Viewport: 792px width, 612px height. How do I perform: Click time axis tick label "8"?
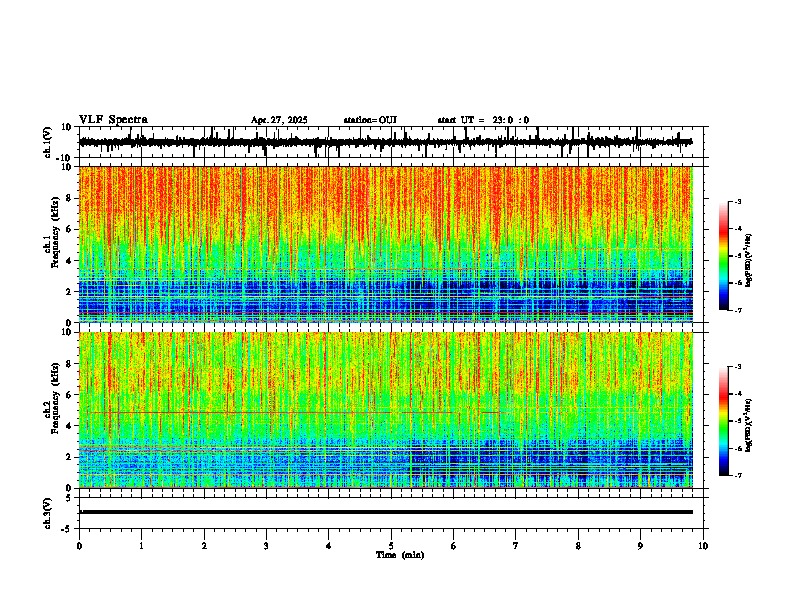click(578, 546)
